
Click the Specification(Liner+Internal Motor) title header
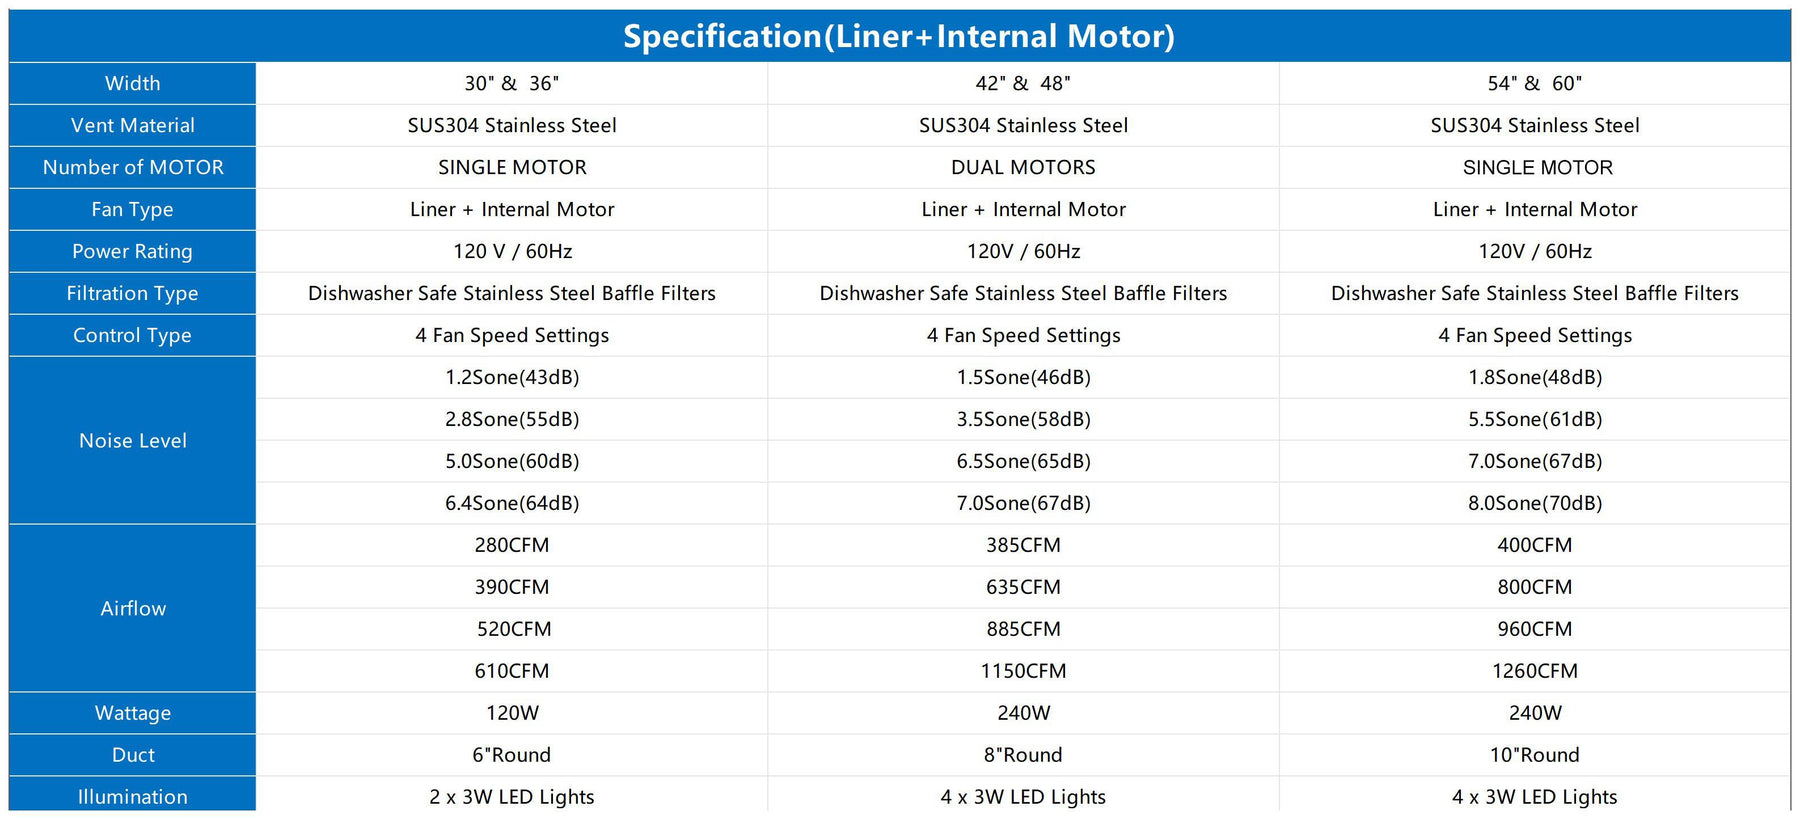pos(898,36)
